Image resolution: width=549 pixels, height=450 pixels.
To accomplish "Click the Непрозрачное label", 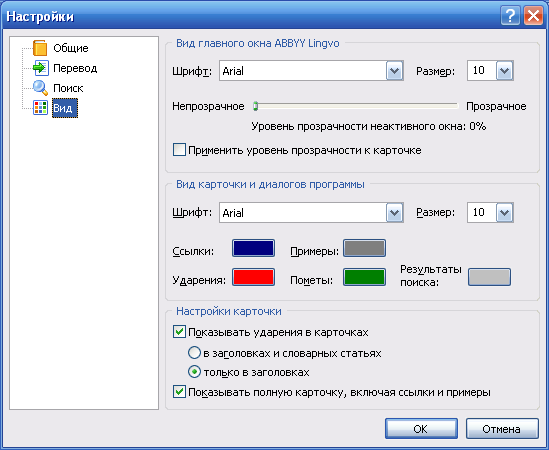I will click(x=208, y=106).
